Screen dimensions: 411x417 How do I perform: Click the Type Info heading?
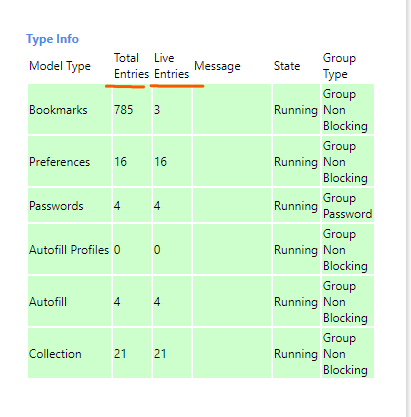52,39
